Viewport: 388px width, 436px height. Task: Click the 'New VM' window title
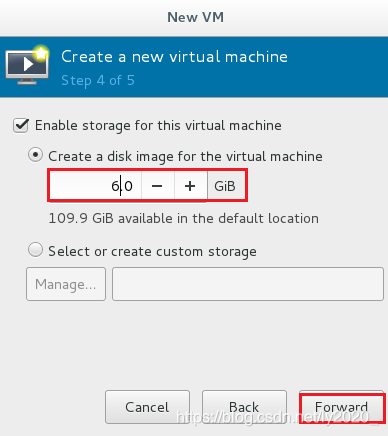coord(195,17)
